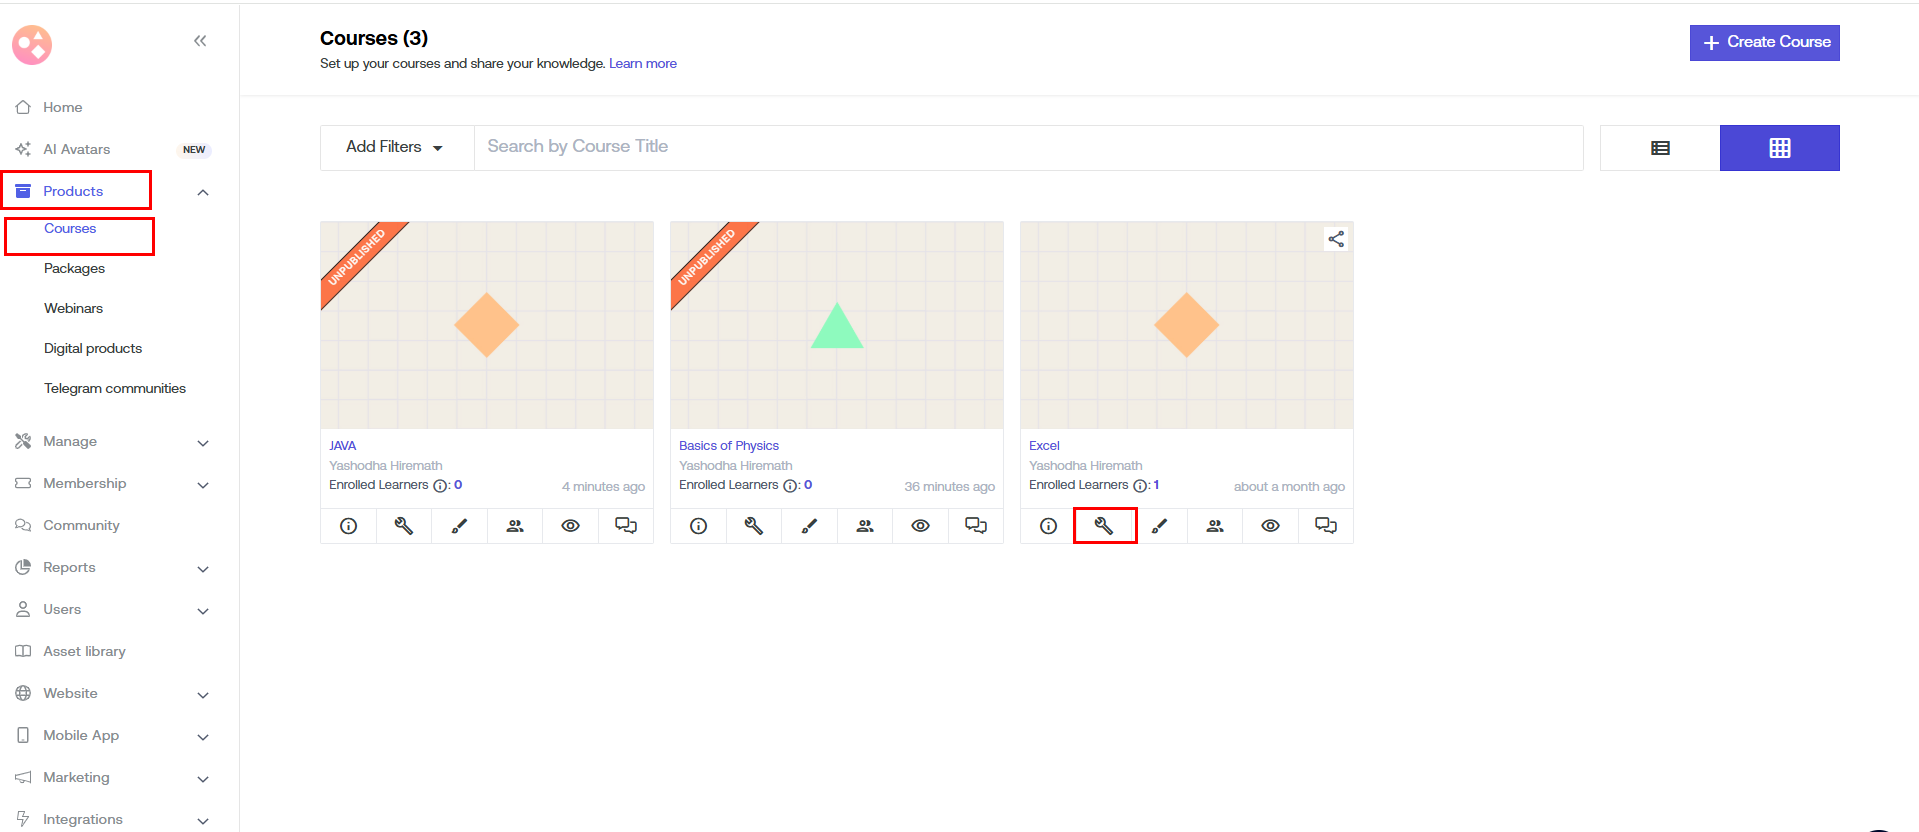Open the Add Filters dropdown
The width and height of the screenshot is (1919, 832).
click(x=396, y=147)
